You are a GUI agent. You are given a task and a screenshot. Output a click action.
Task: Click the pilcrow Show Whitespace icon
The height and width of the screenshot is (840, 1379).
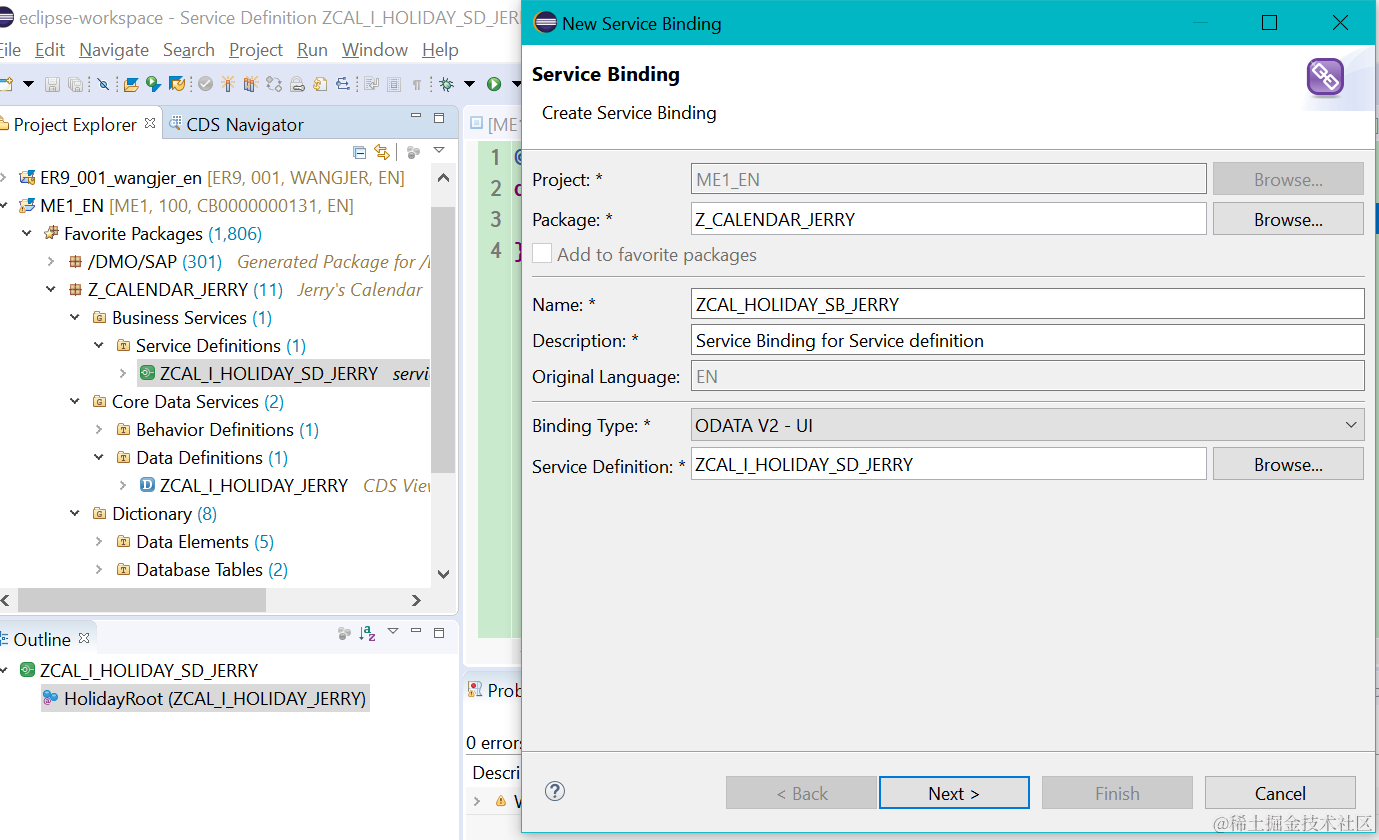(x=417, y=85)
